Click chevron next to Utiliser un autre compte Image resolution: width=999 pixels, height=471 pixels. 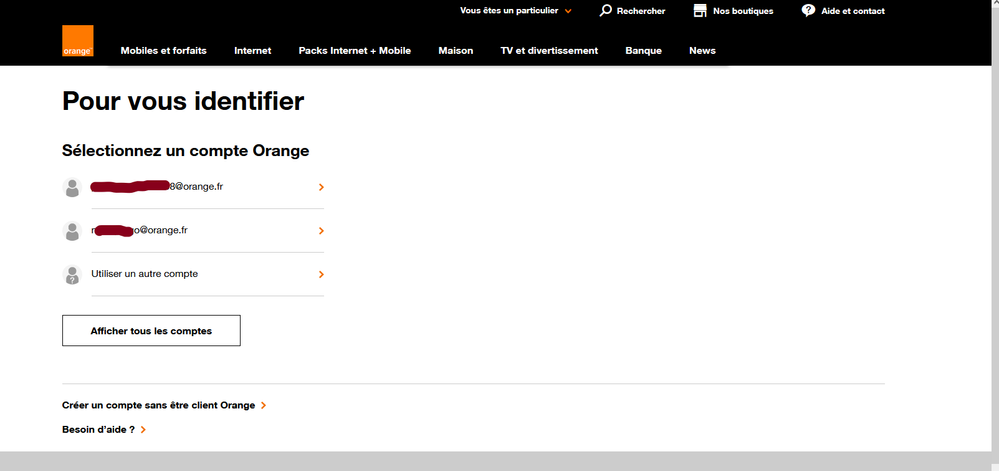point(321,275)
